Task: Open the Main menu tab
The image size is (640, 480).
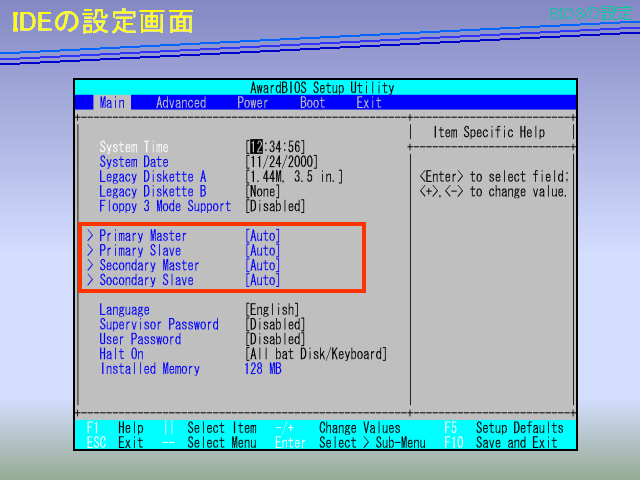Action: (112, 102)
